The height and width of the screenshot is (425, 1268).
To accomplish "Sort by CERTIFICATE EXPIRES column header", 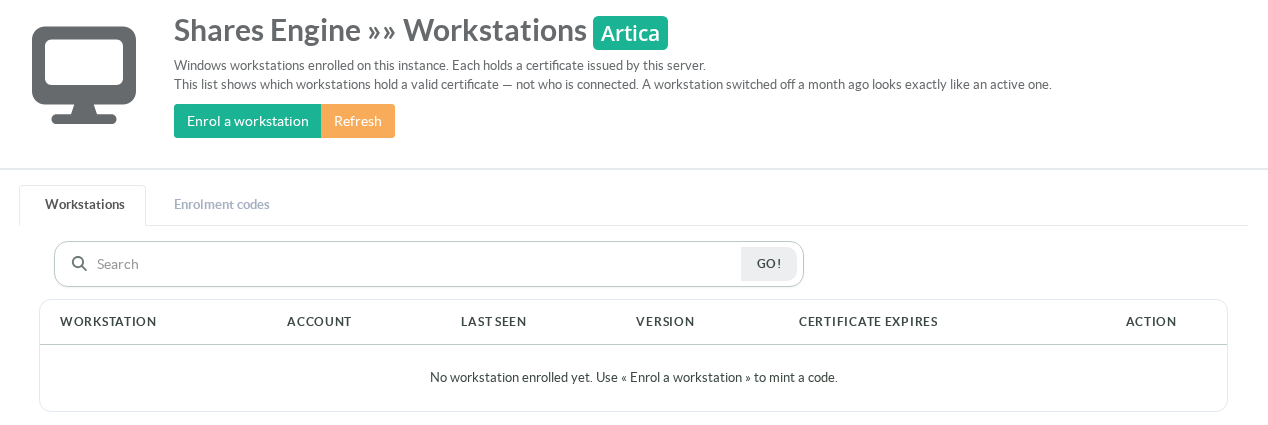I will coord(868,322).
